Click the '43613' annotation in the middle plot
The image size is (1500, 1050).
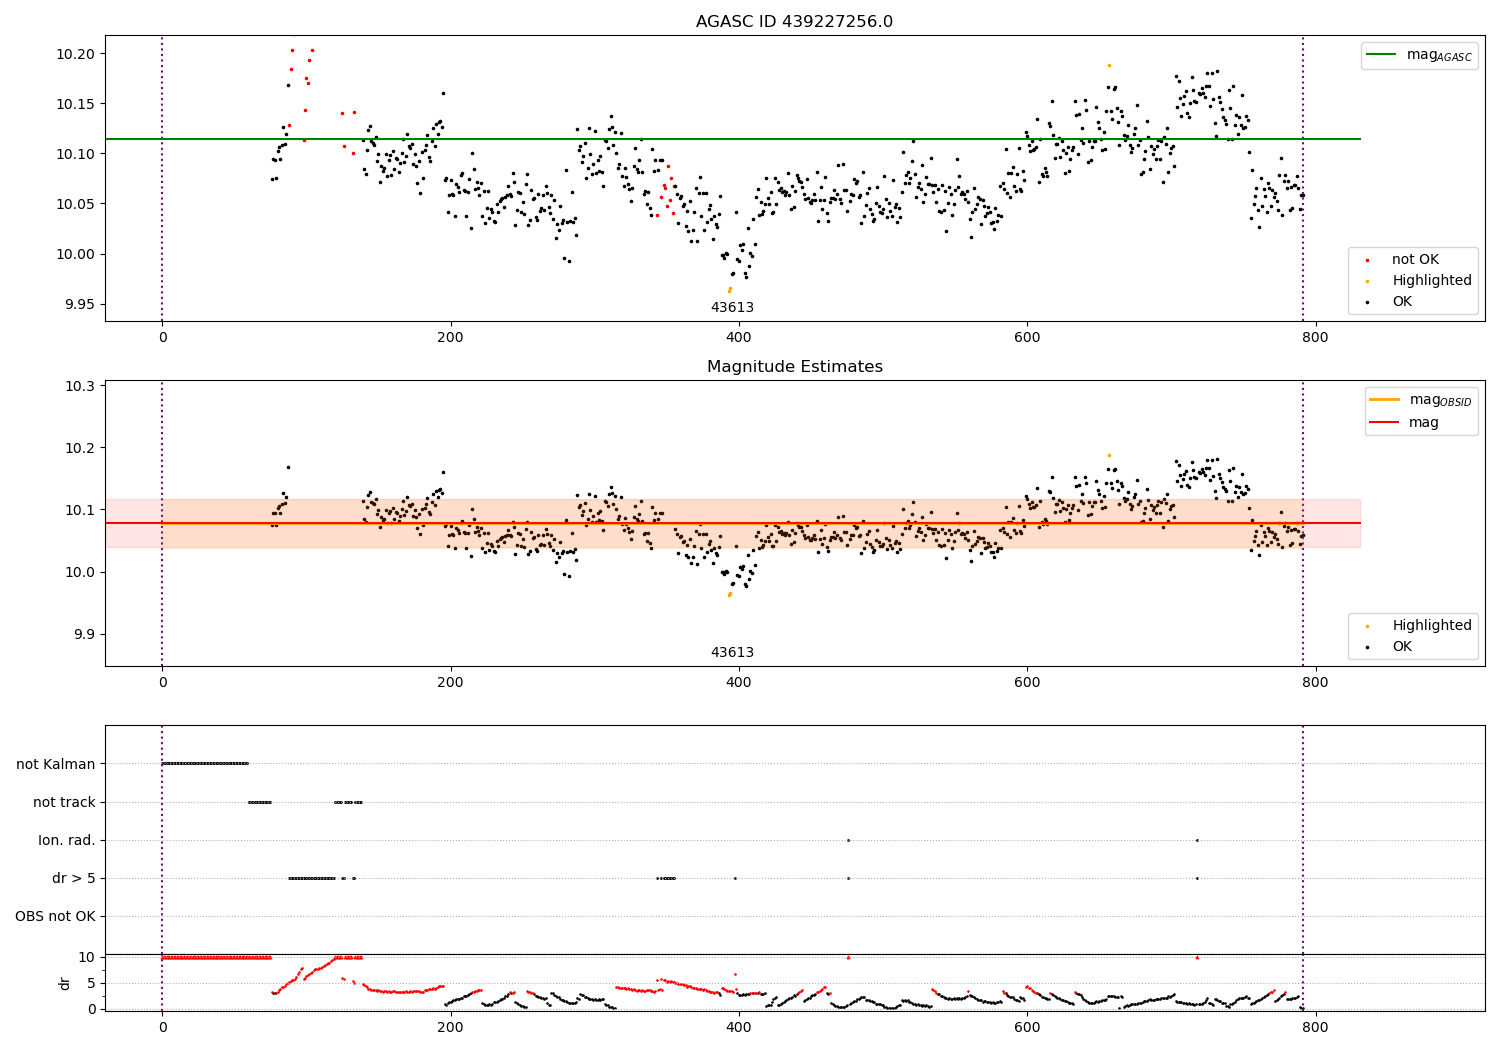click(x=732, y=653)
